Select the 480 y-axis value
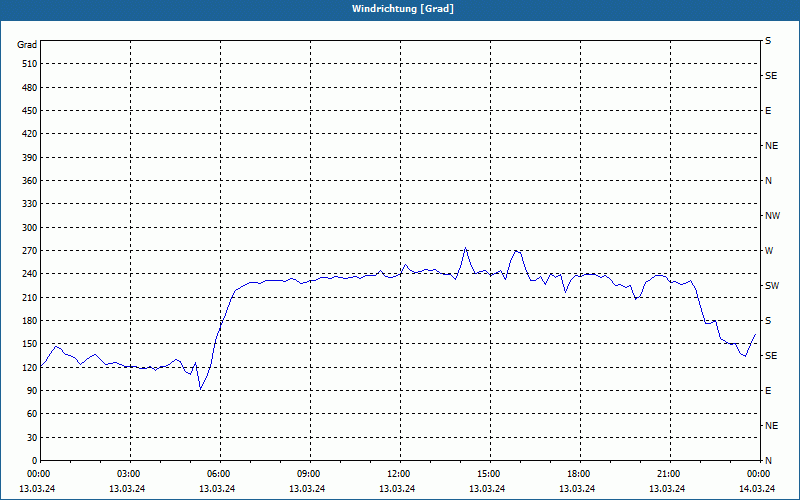This screenshot has width=800, height=500. pyautogui.click(x=30, y=88)
